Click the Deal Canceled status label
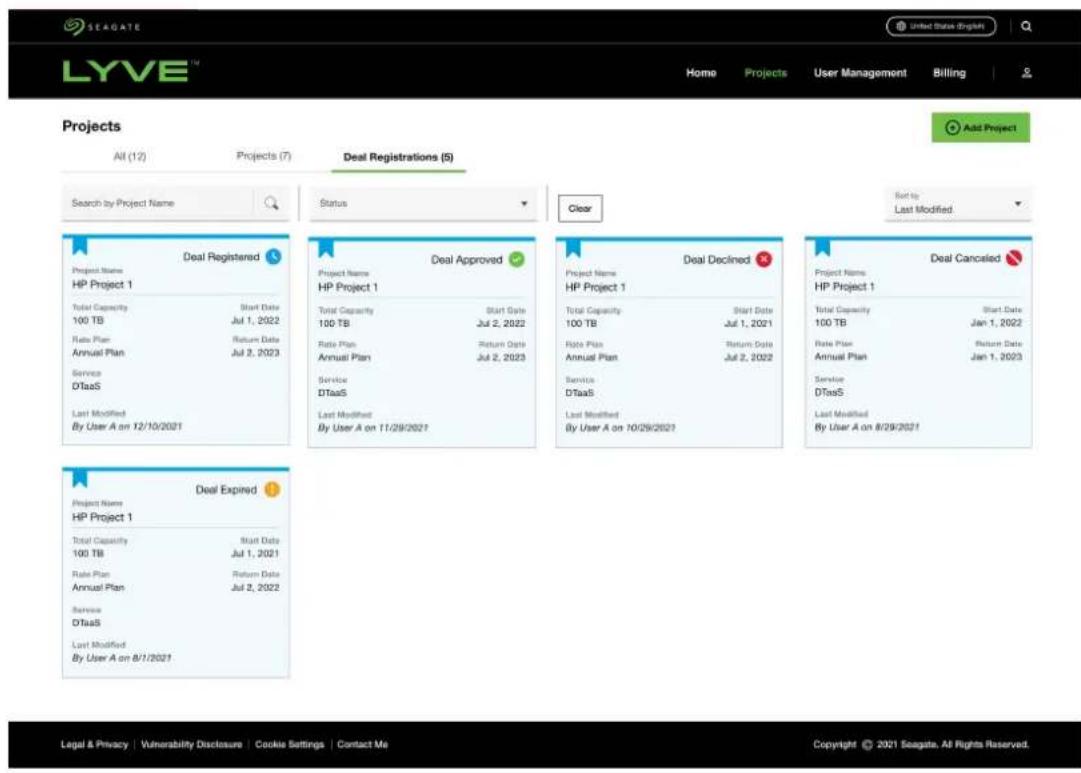The width and height of the screenshot is (1081, 773). (965, 258)
